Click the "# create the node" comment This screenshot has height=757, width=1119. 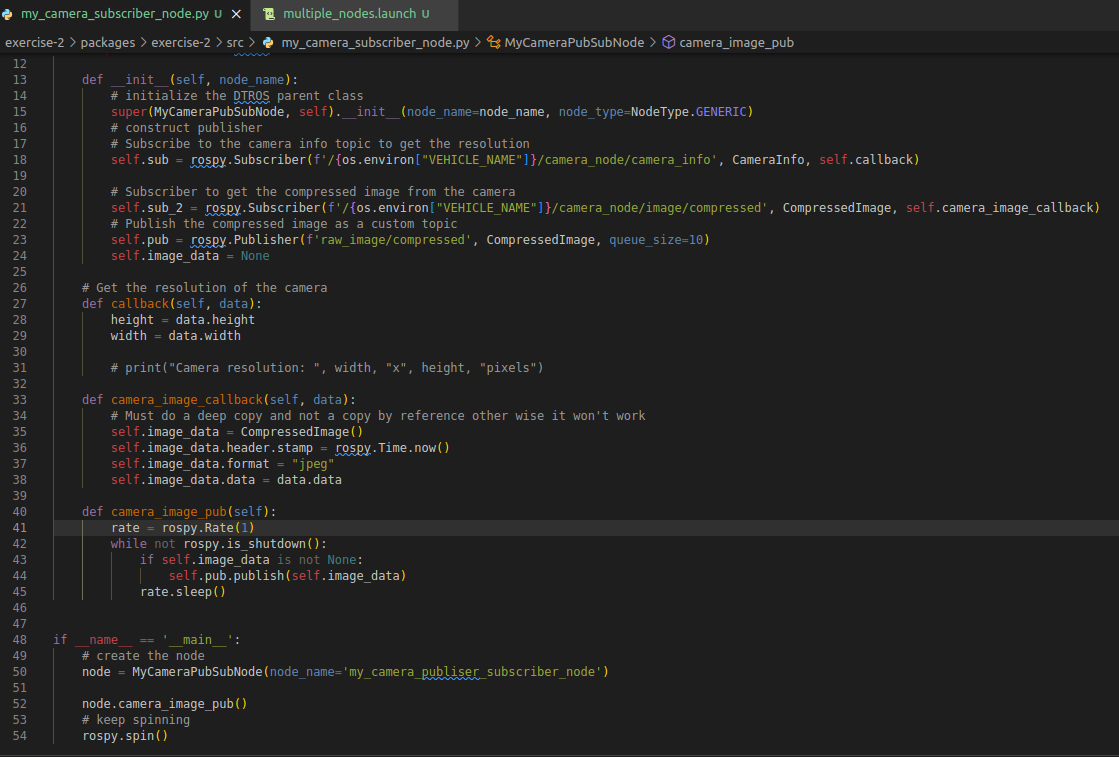(x=143, y=656)
